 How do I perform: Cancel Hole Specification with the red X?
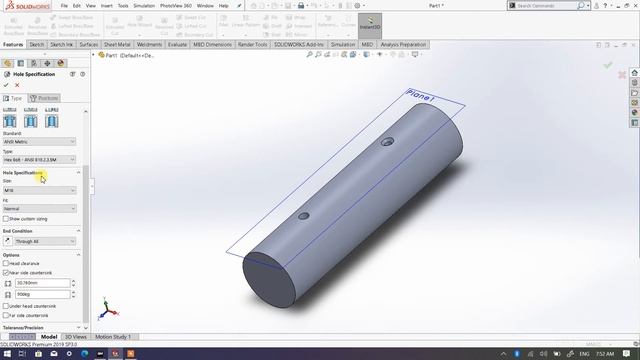17,85
